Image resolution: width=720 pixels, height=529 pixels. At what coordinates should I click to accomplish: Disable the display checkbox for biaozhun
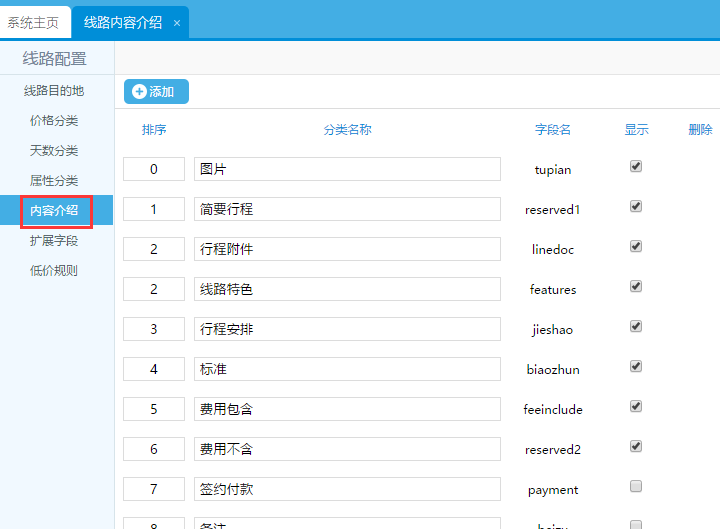tap(636, 367)
